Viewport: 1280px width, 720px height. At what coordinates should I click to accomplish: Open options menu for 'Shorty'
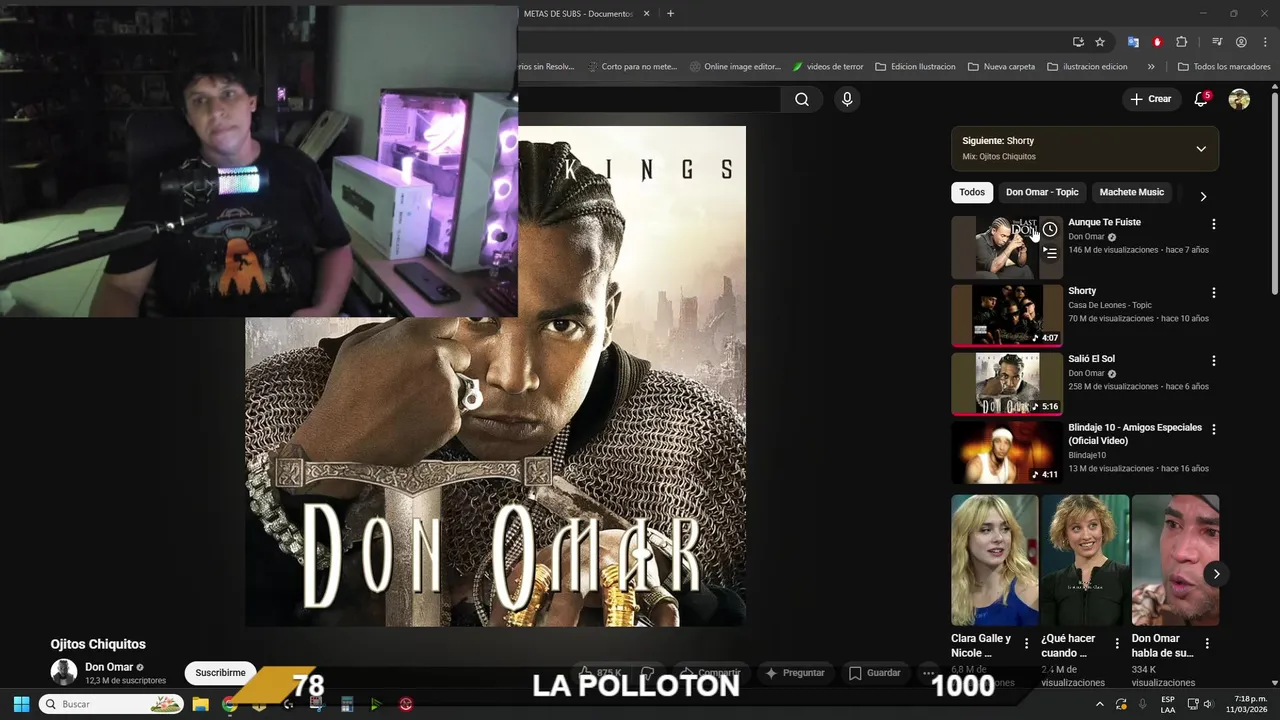(x=1213, y=293)
